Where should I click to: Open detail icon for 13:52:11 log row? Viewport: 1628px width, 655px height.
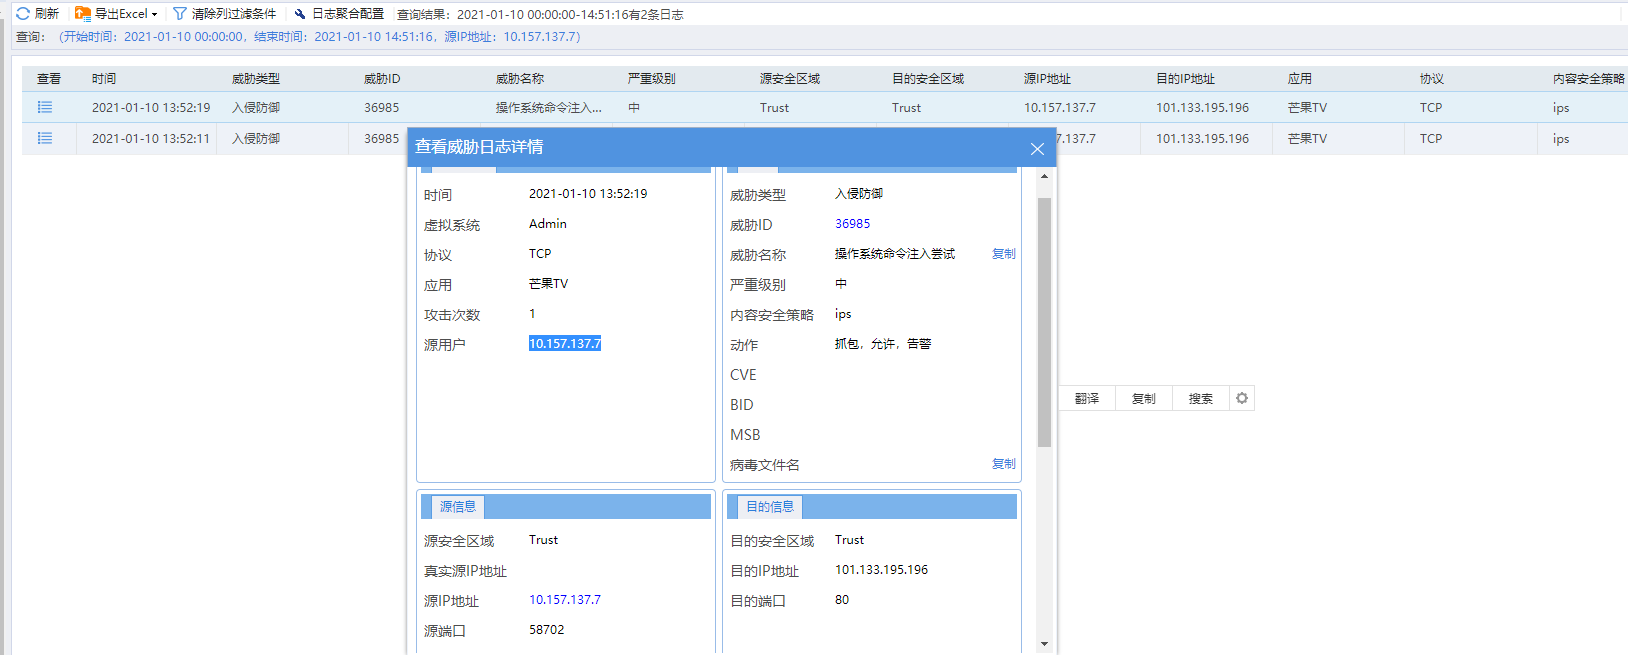[x=45, y=138]
